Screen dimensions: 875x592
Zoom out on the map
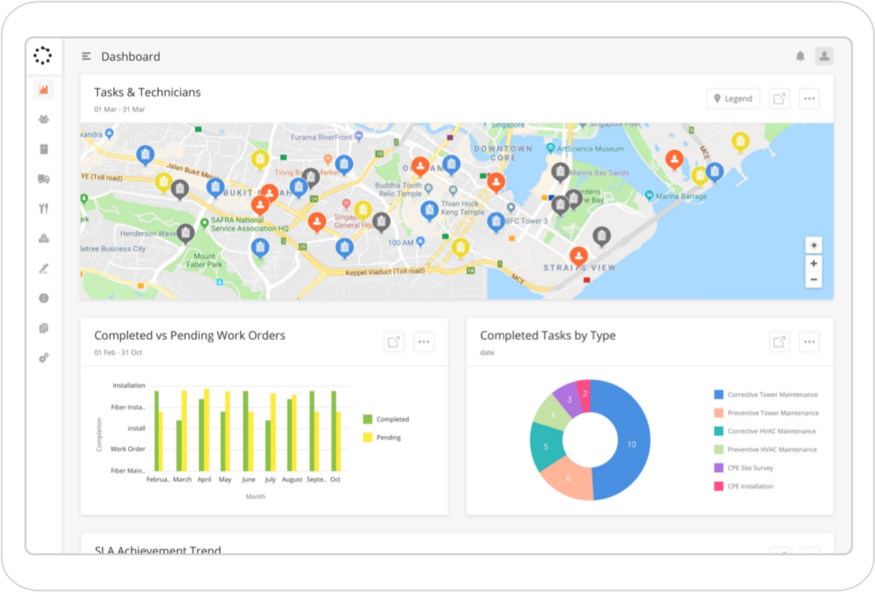(814, 279)
